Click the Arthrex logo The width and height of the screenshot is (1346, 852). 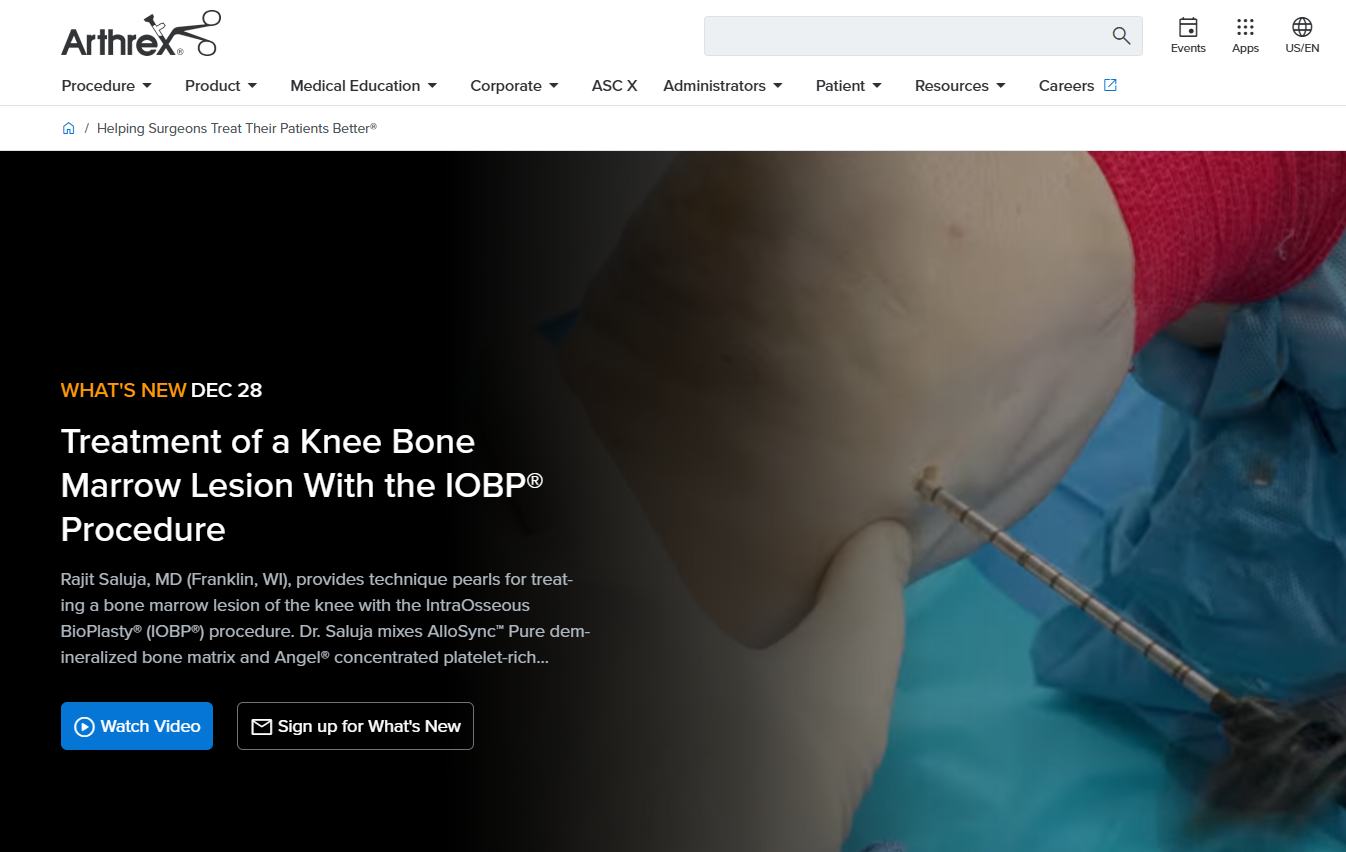coord(140,34)
